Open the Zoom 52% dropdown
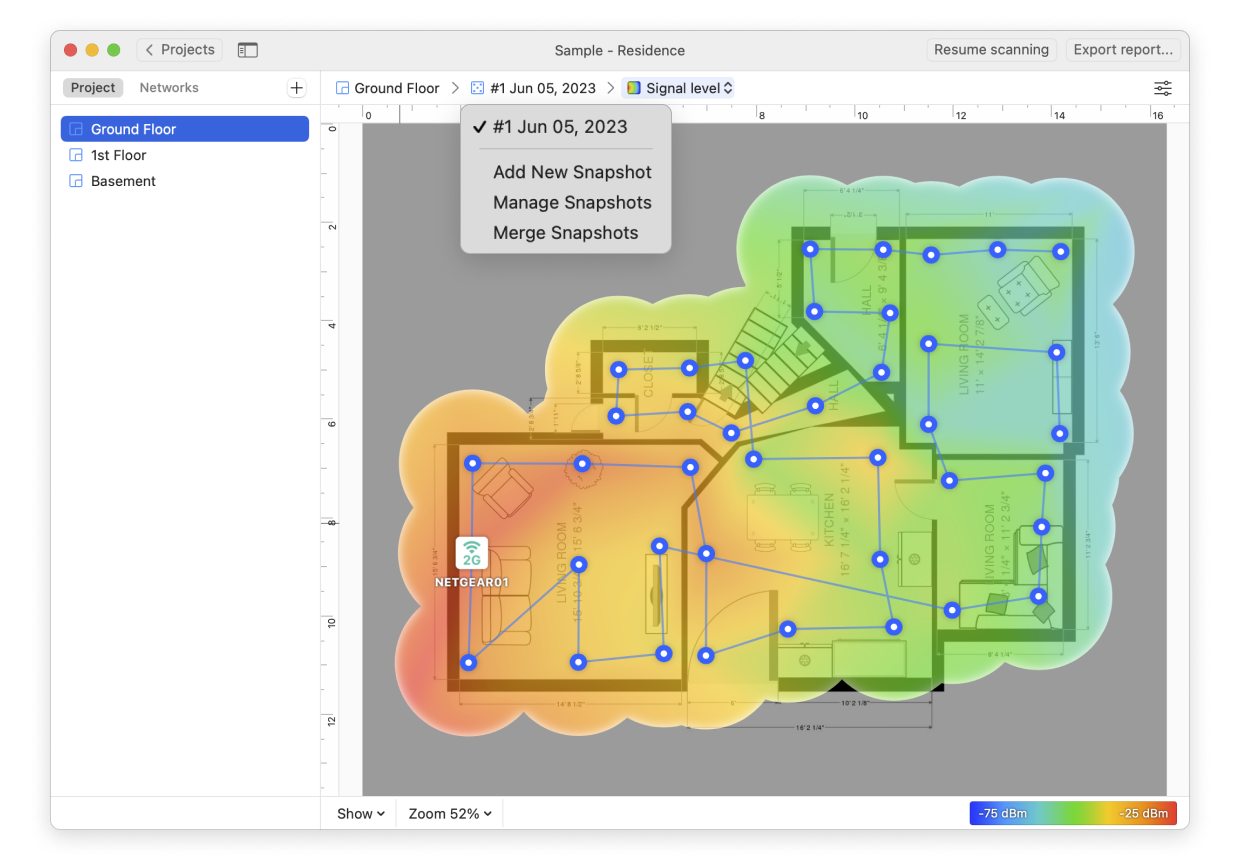The height and width of the screenshot is (860, 1240). [450, 814]
